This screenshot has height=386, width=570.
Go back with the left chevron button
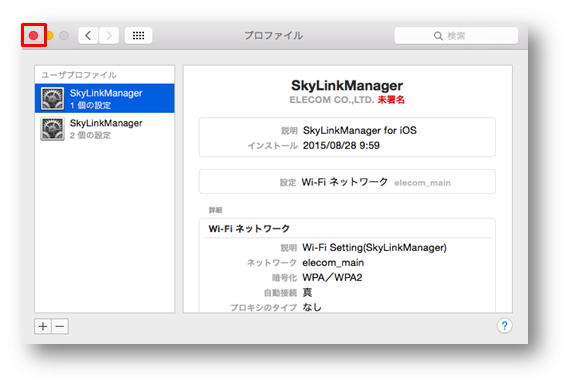click(88, 35)
